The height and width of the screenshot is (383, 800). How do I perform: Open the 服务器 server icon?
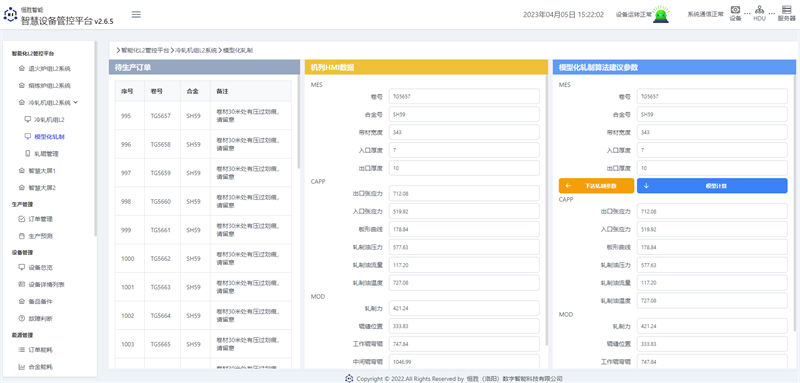[786, 13]
